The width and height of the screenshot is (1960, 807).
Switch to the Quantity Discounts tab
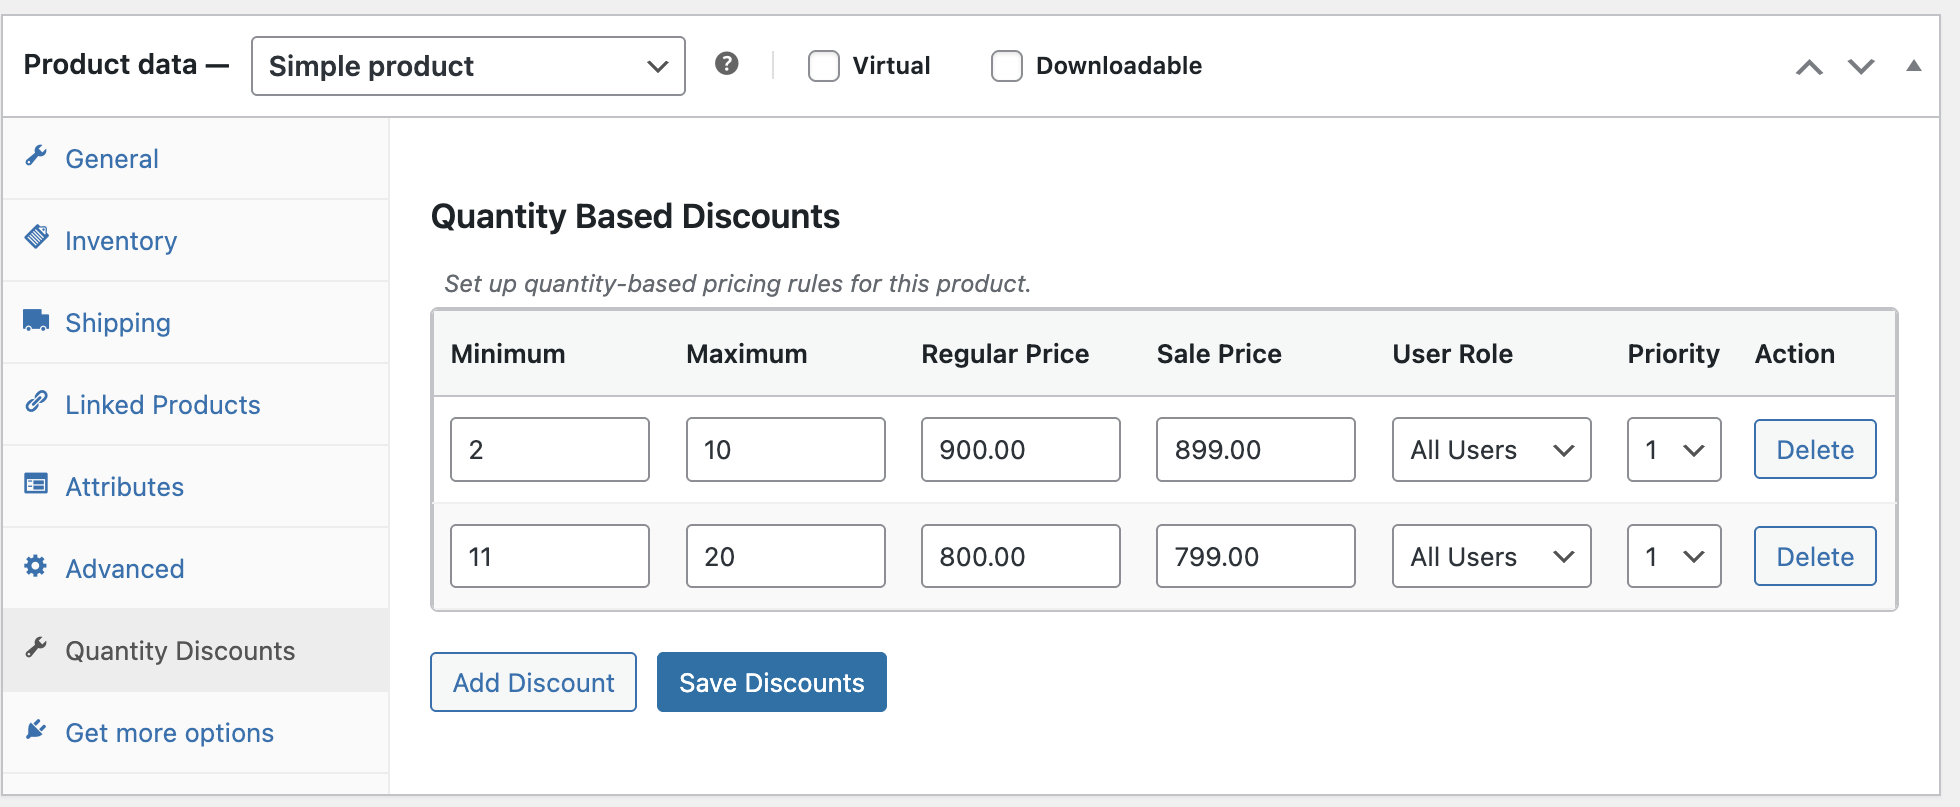pos(180,651)
